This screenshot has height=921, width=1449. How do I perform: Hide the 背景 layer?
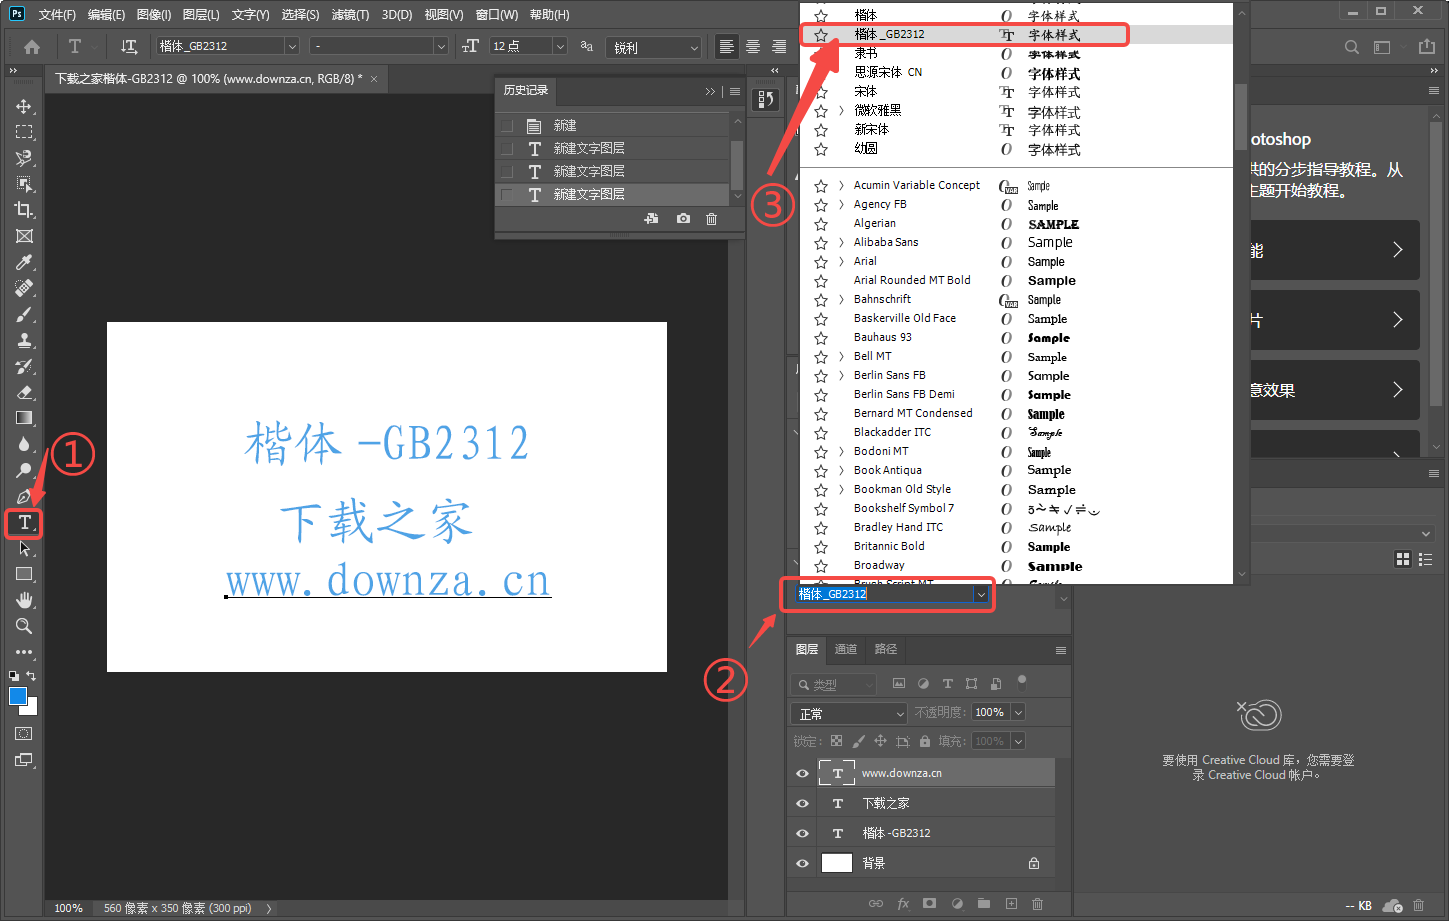coord(802,863)
